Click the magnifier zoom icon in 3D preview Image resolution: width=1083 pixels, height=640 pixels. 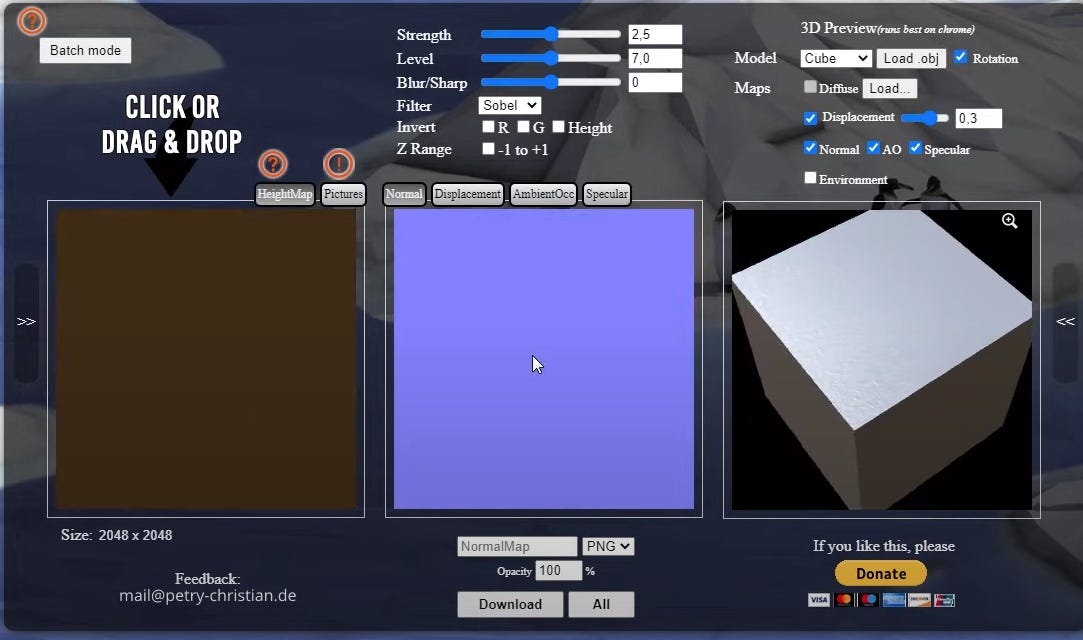(1009, 221)
